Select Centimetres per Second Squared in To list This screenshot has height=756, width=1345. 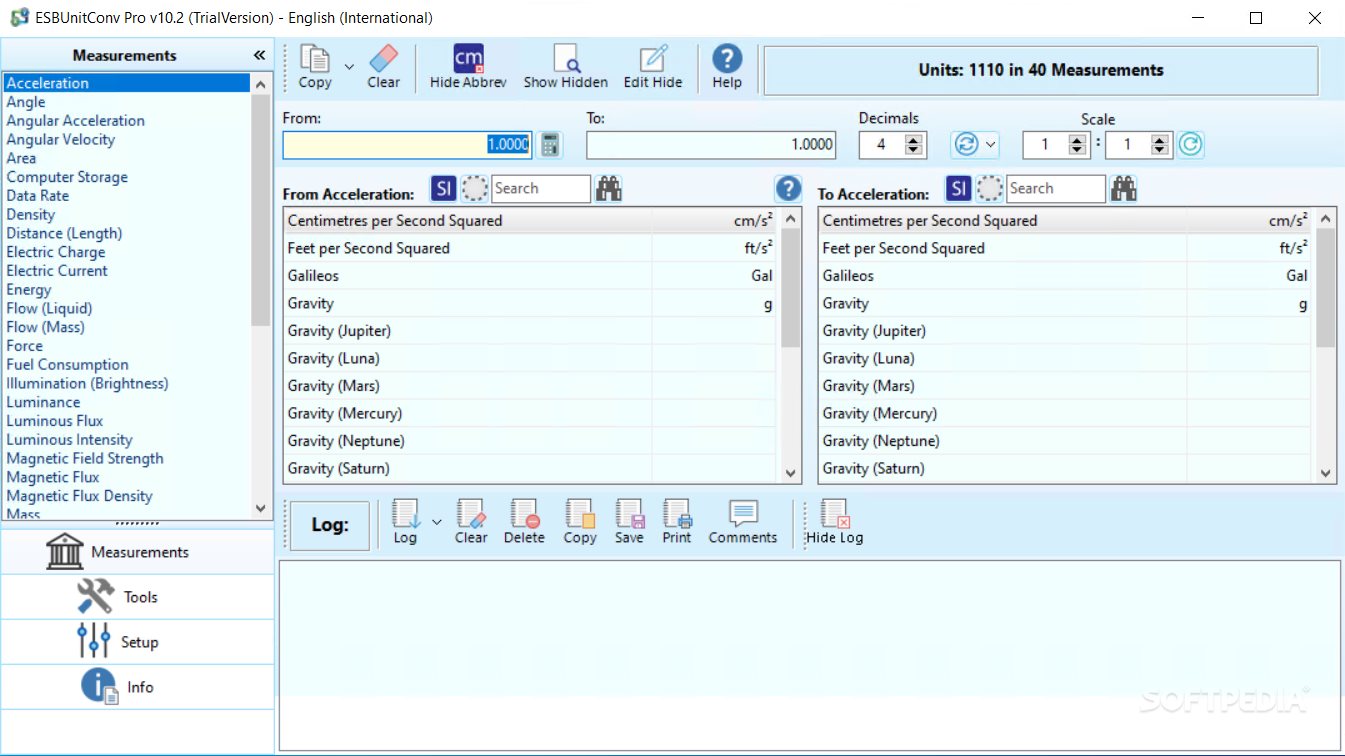(x=1065, y=221)
